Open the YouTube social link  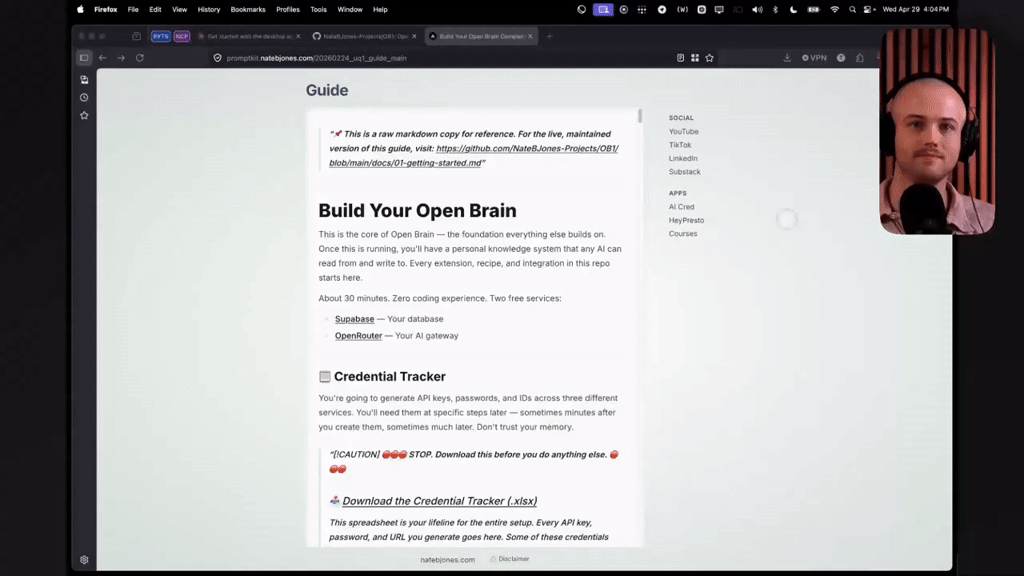(x=684, y=131)
